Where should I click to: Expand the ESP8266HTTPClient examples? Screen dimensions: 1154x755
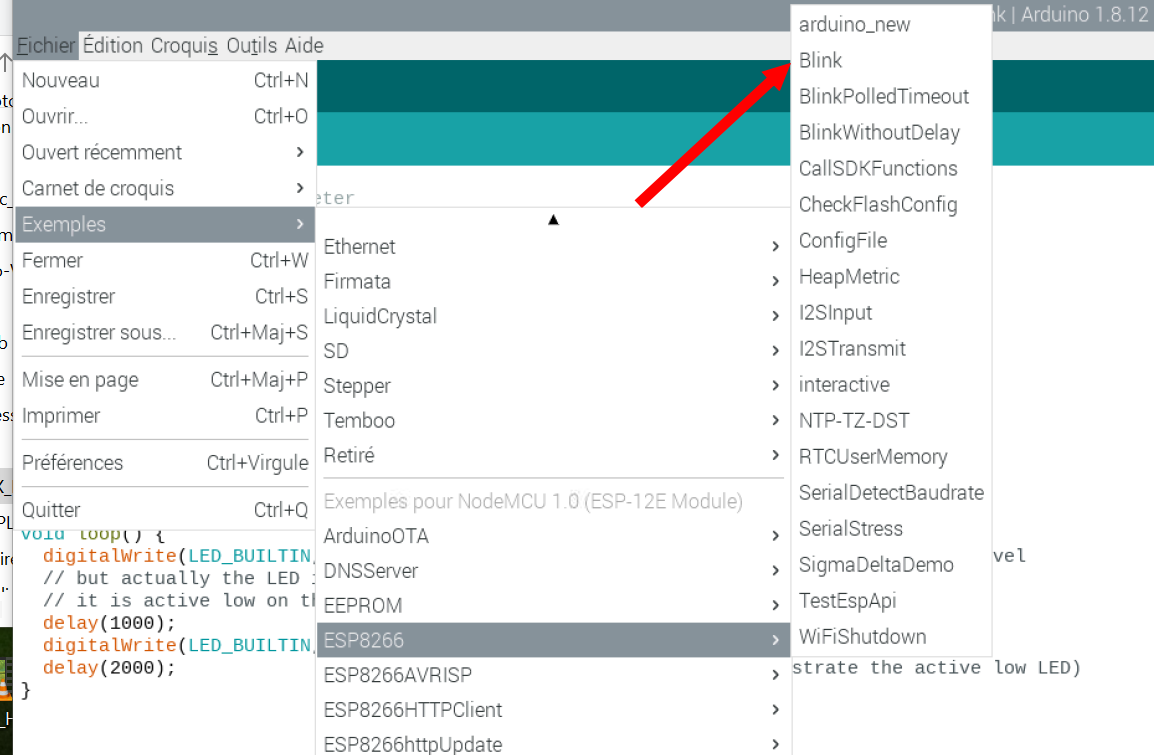coord(553,709)
